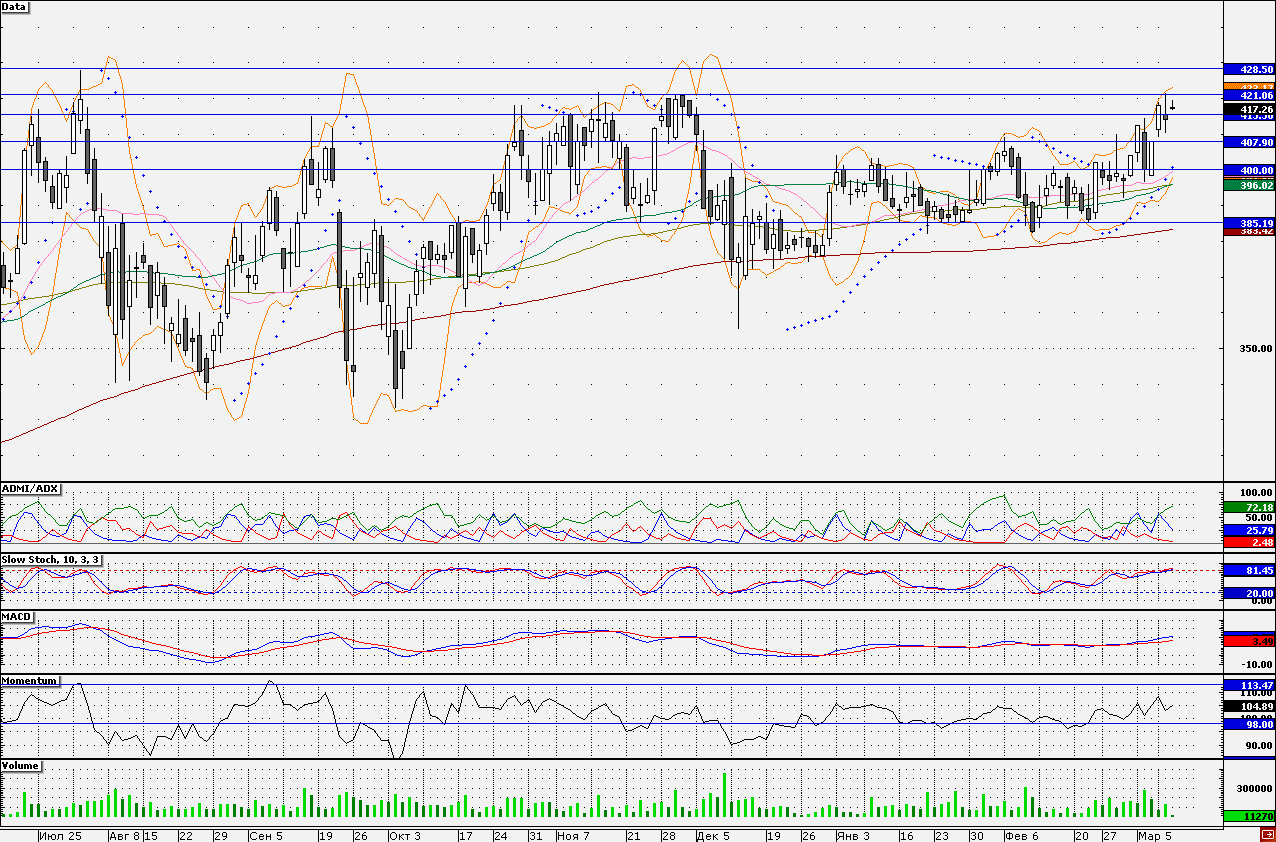Select the 421.06 resistance level tag

(1250, 95)
